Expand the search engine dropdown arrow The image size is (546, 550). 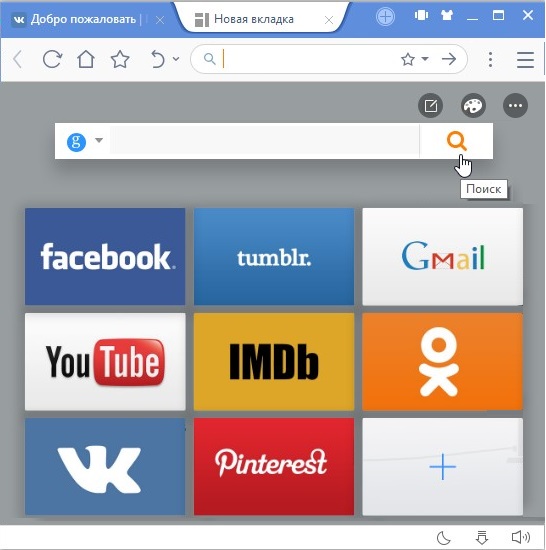click(99, 140)
